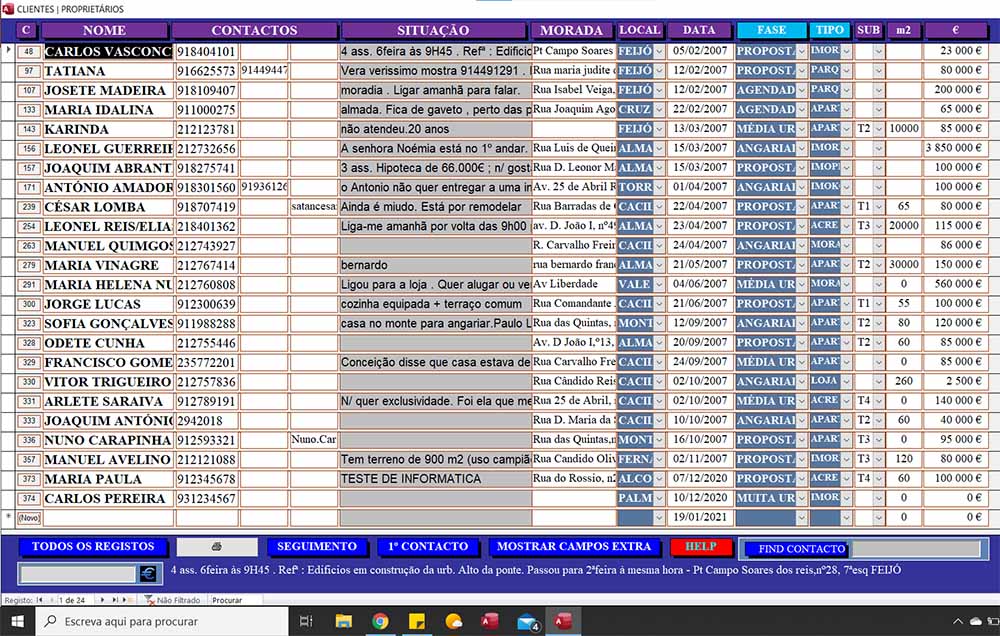Expand TIPO dropdown for Maria Paula row
The width and height of the screenshot is (1000, 636).
pos(846,478)
